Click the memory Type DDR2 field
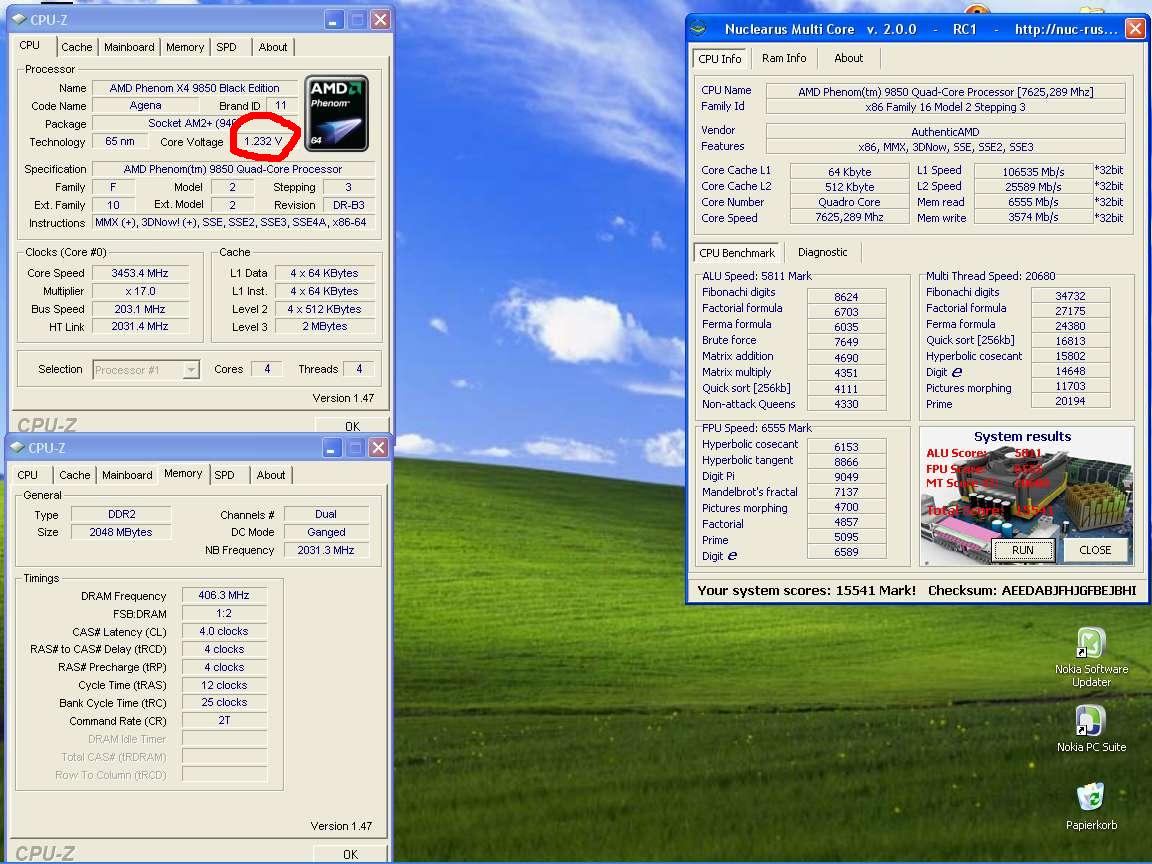 pyautogui.click(x=121, y=514)
